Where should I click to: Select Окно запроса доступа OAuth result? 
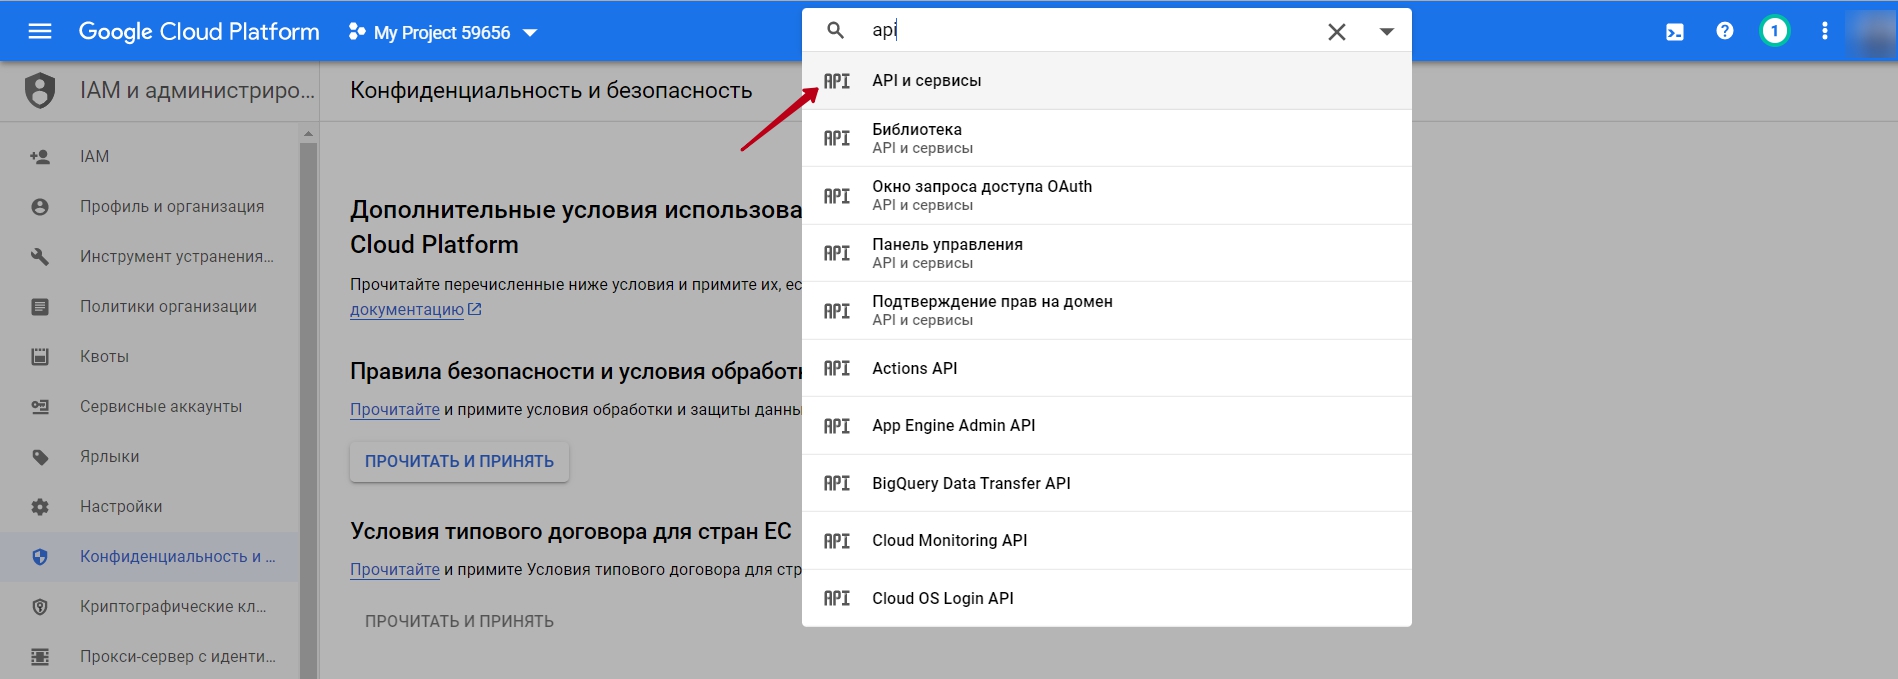click(x=1107, y=195)
